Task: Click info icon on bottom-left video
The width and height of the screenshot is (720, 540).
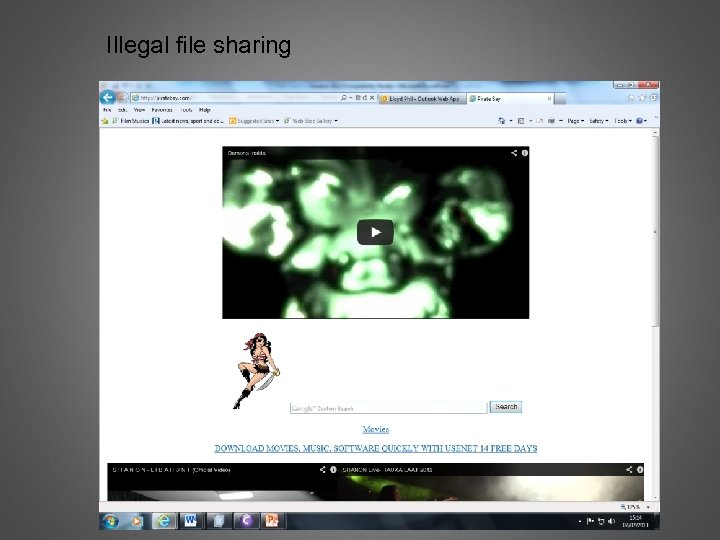Action: 333,469
